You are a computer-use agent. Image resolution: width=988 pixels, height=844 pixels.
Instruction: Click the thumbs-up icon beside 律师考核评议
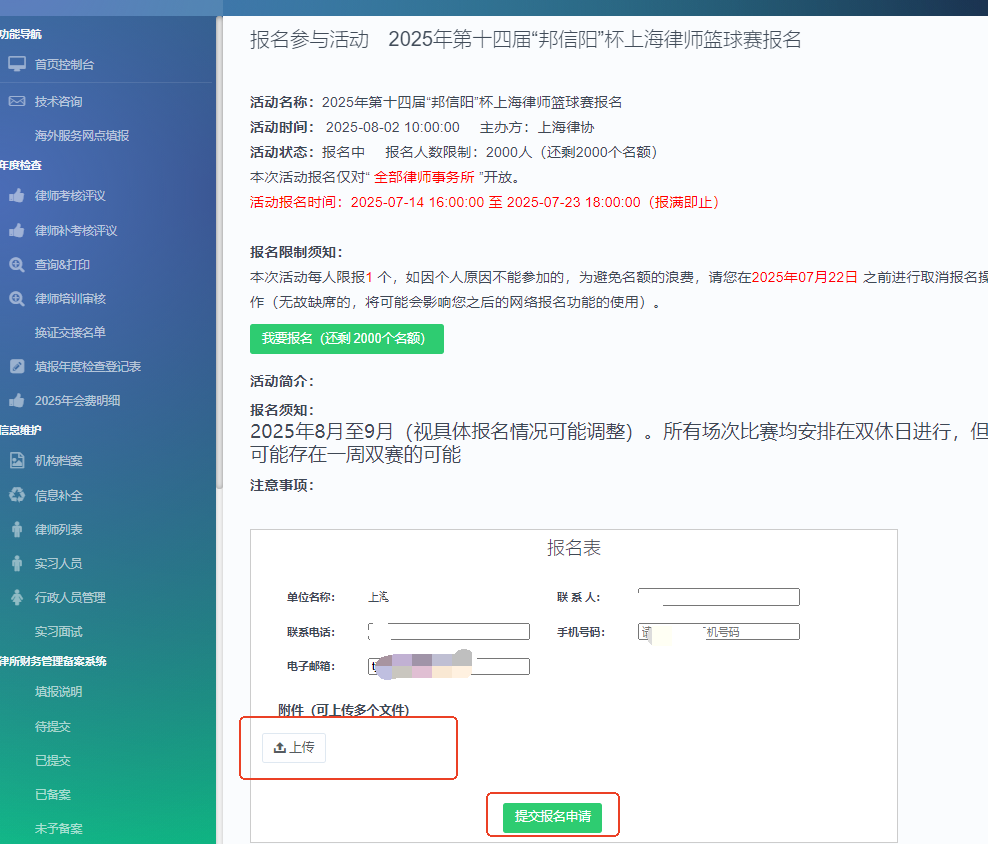point(17,196)
